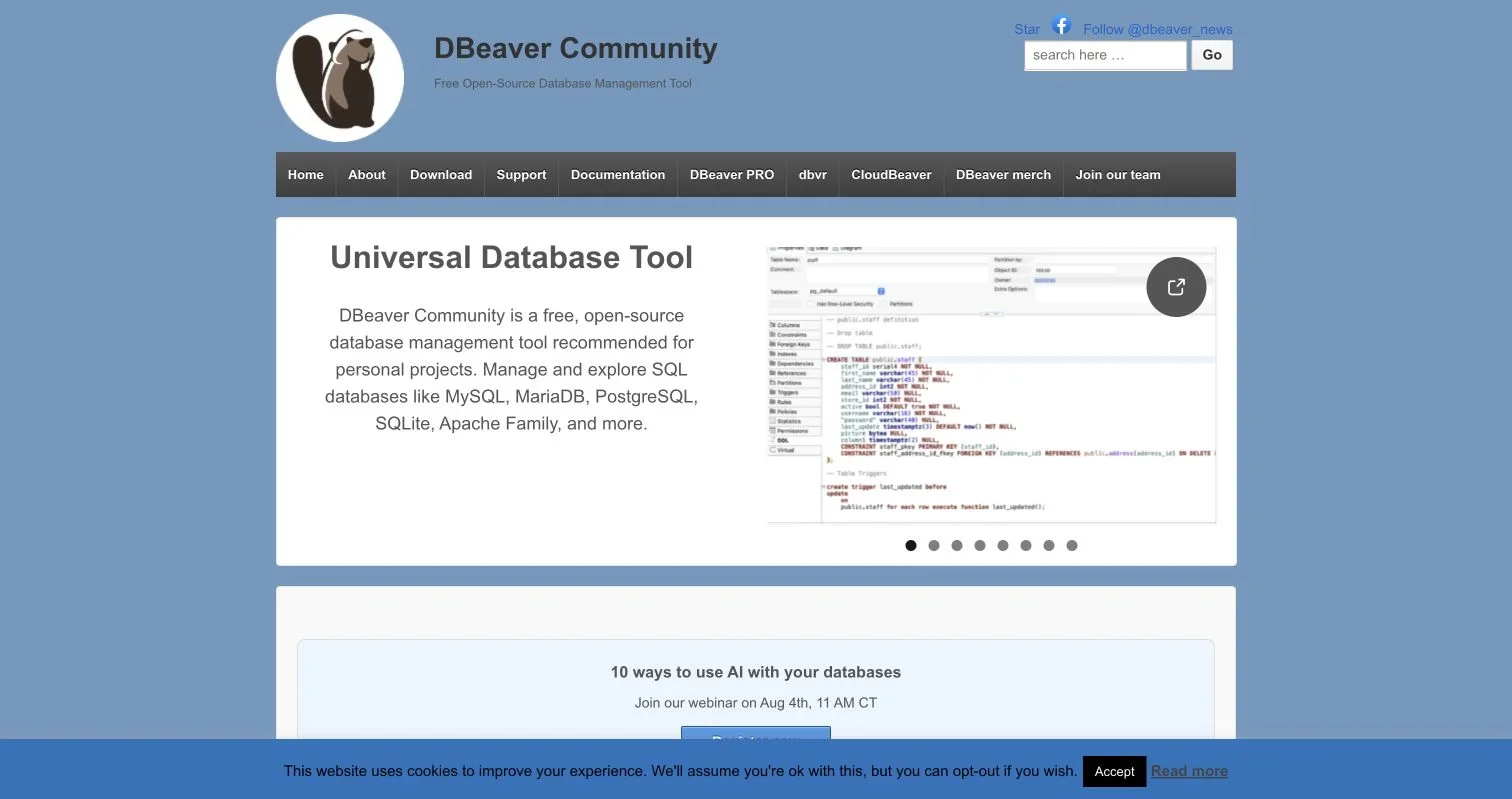The height and width of the screenshot is (799, 1512).
Task: Select the eighth carousel slide dot
Action: point(1072,545)
